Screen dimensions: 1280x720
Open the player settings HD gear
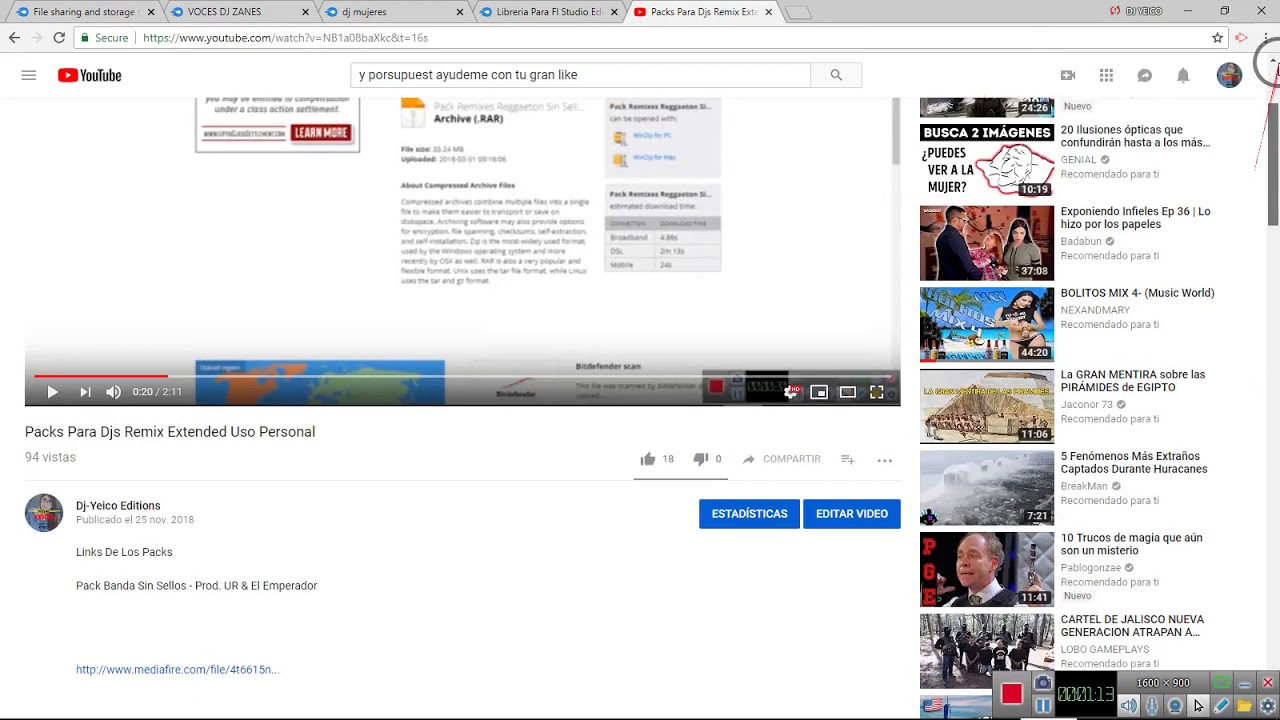(x=791, y=392)
